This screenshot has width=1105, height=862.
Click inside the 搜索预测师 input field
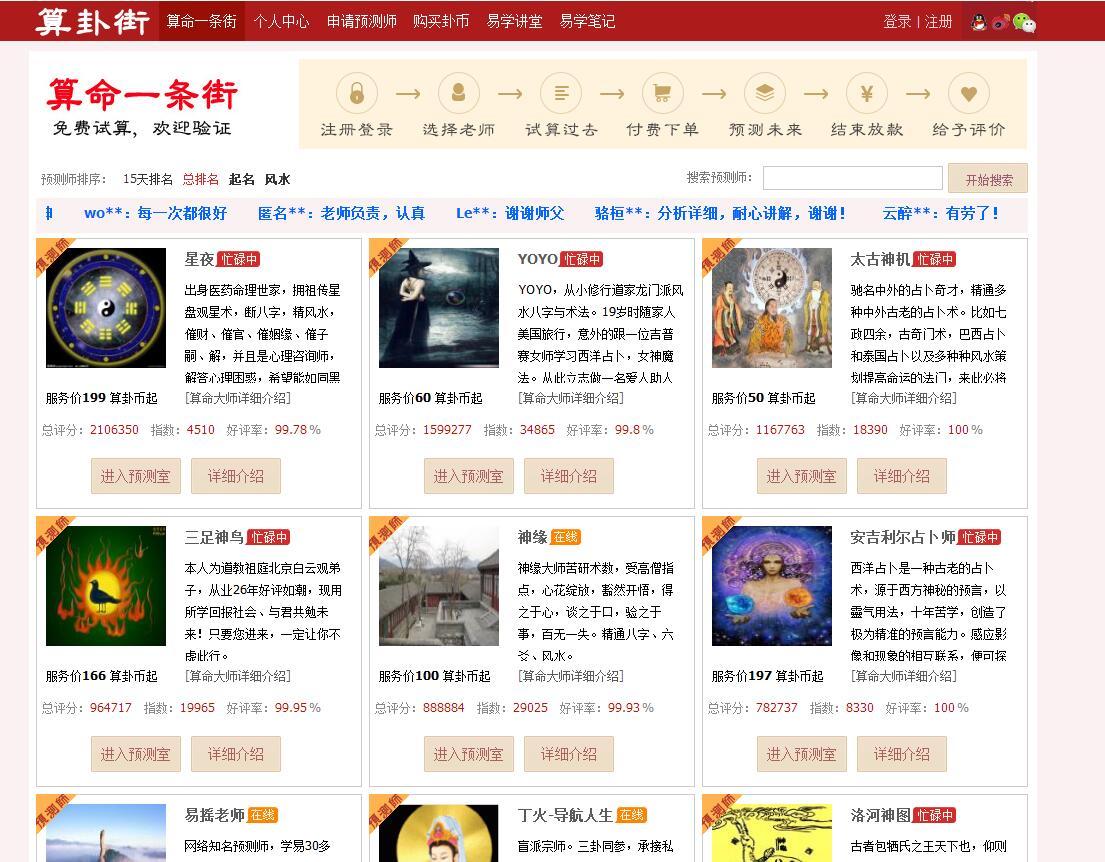852,178
